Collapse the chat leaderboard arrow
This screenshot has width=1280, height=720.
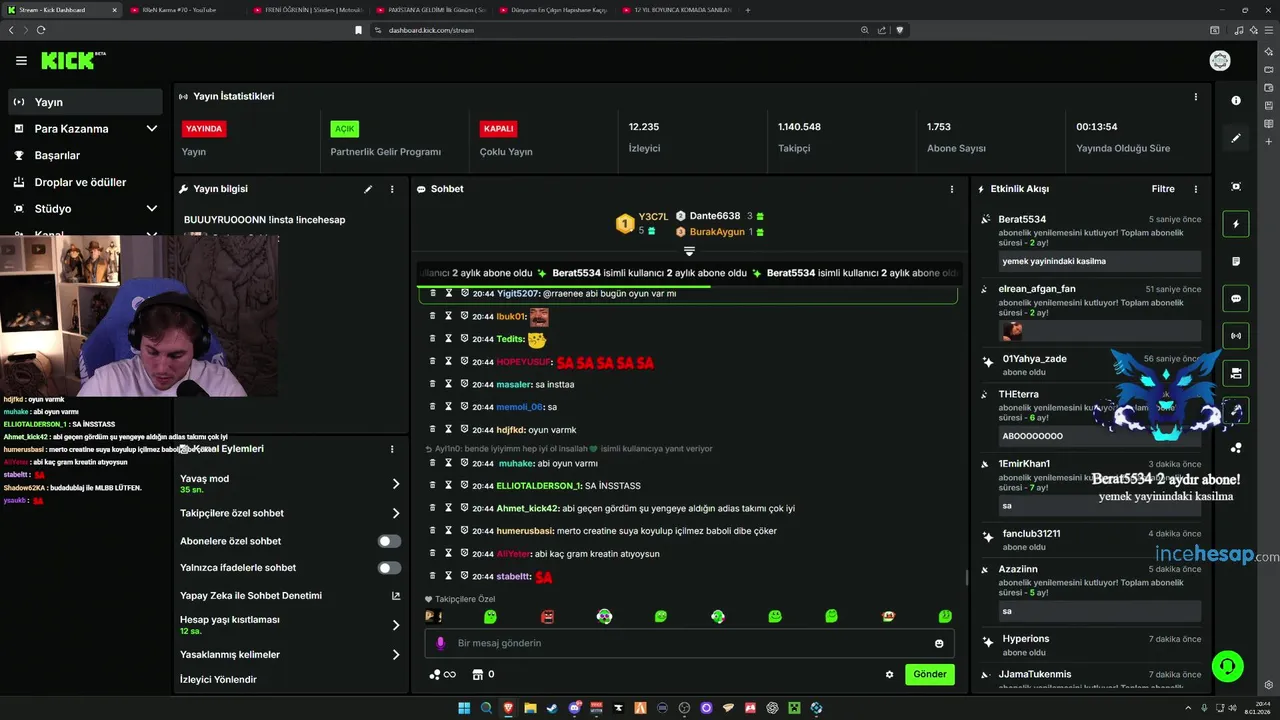(689, 251)
